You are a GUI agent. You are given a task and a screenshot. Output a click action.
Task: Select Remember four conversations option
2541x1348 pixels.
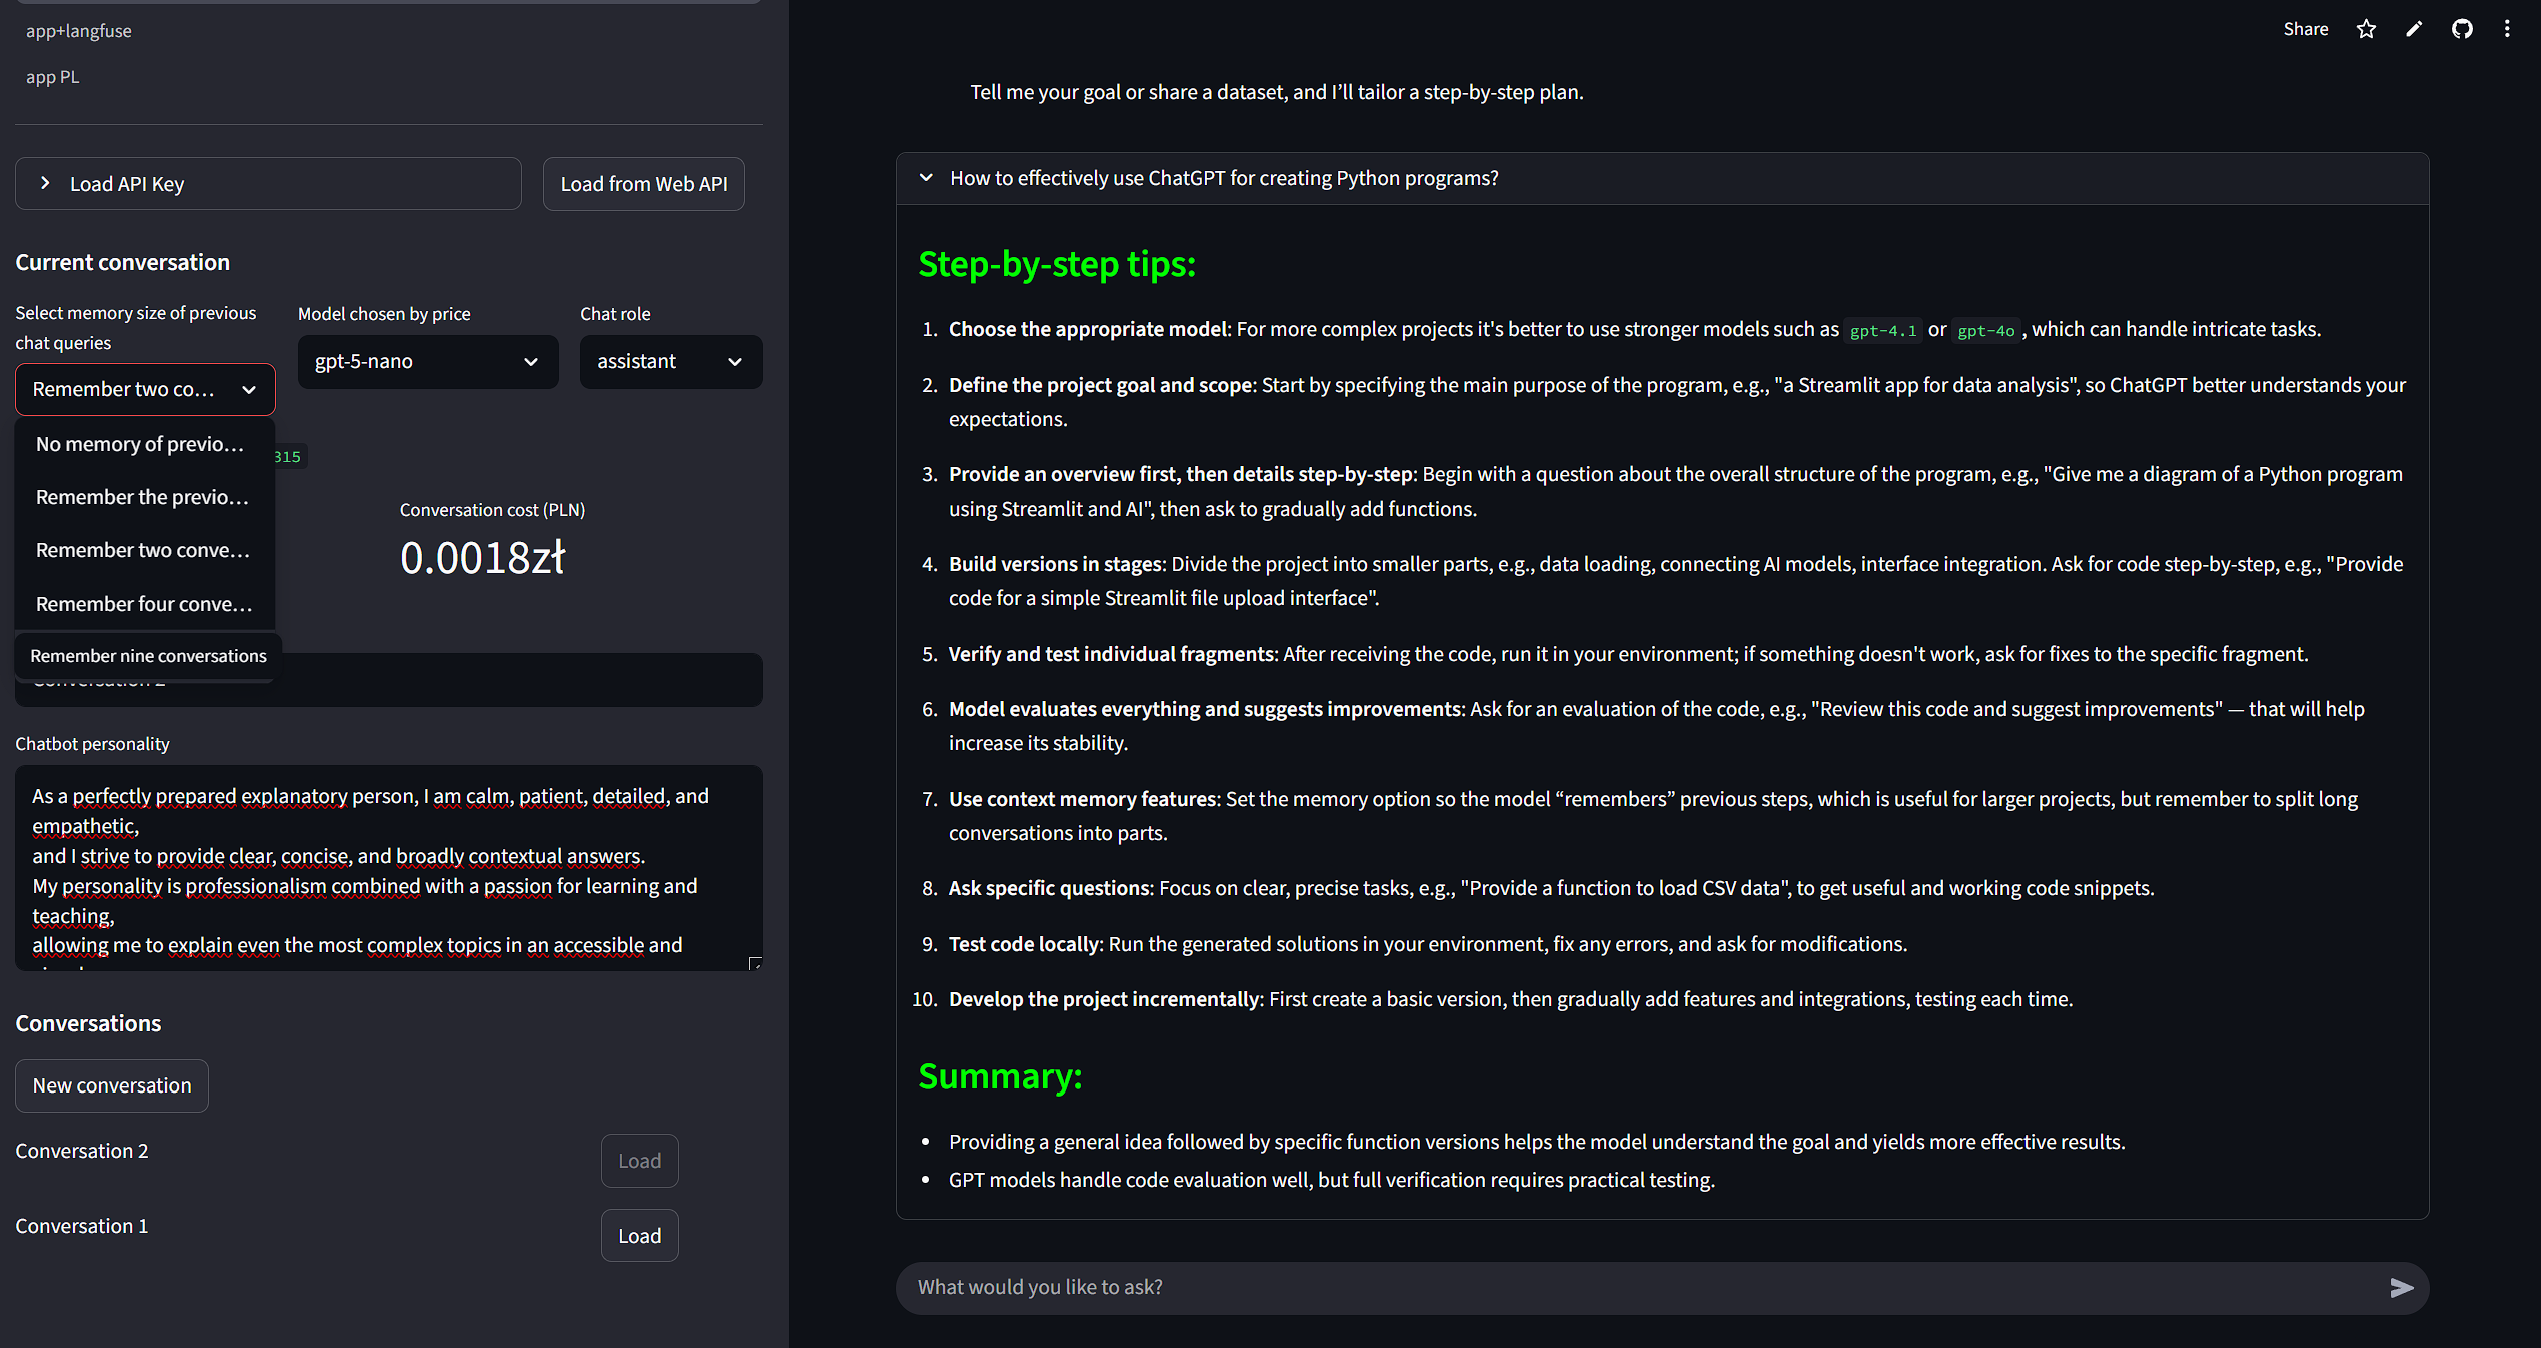point(144,604)
